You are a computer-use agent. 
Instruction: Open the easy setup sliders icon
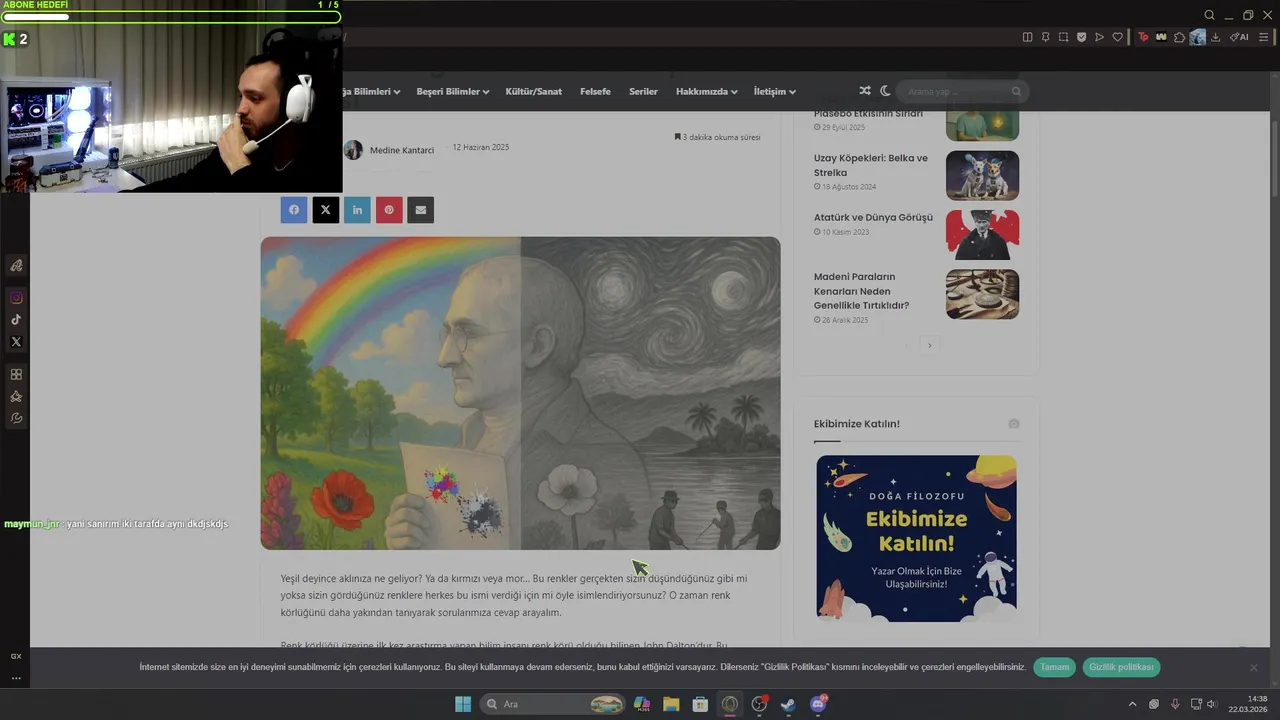tap(1263, 37)
